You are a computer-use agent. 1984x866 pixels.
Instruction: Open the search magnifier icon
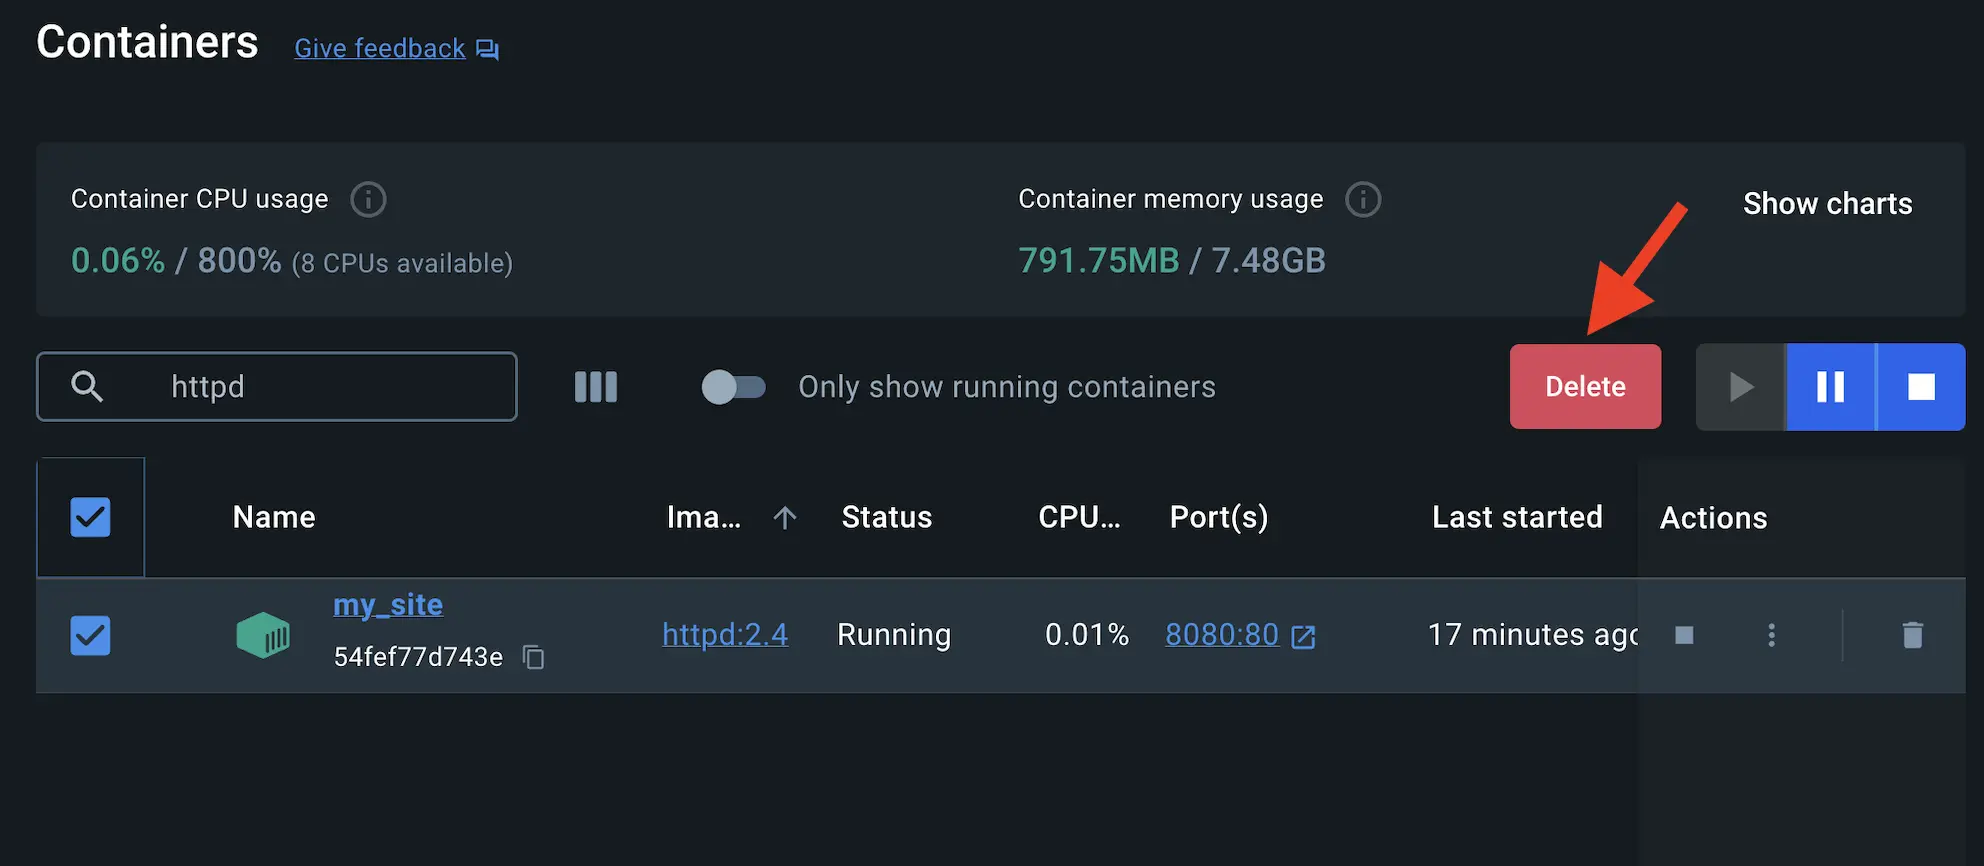pos(87,386)
